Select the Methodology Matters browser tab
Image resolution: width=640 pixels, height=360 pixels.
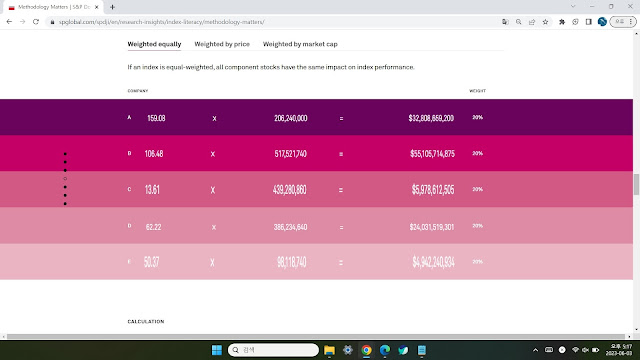tap(53, 7)
